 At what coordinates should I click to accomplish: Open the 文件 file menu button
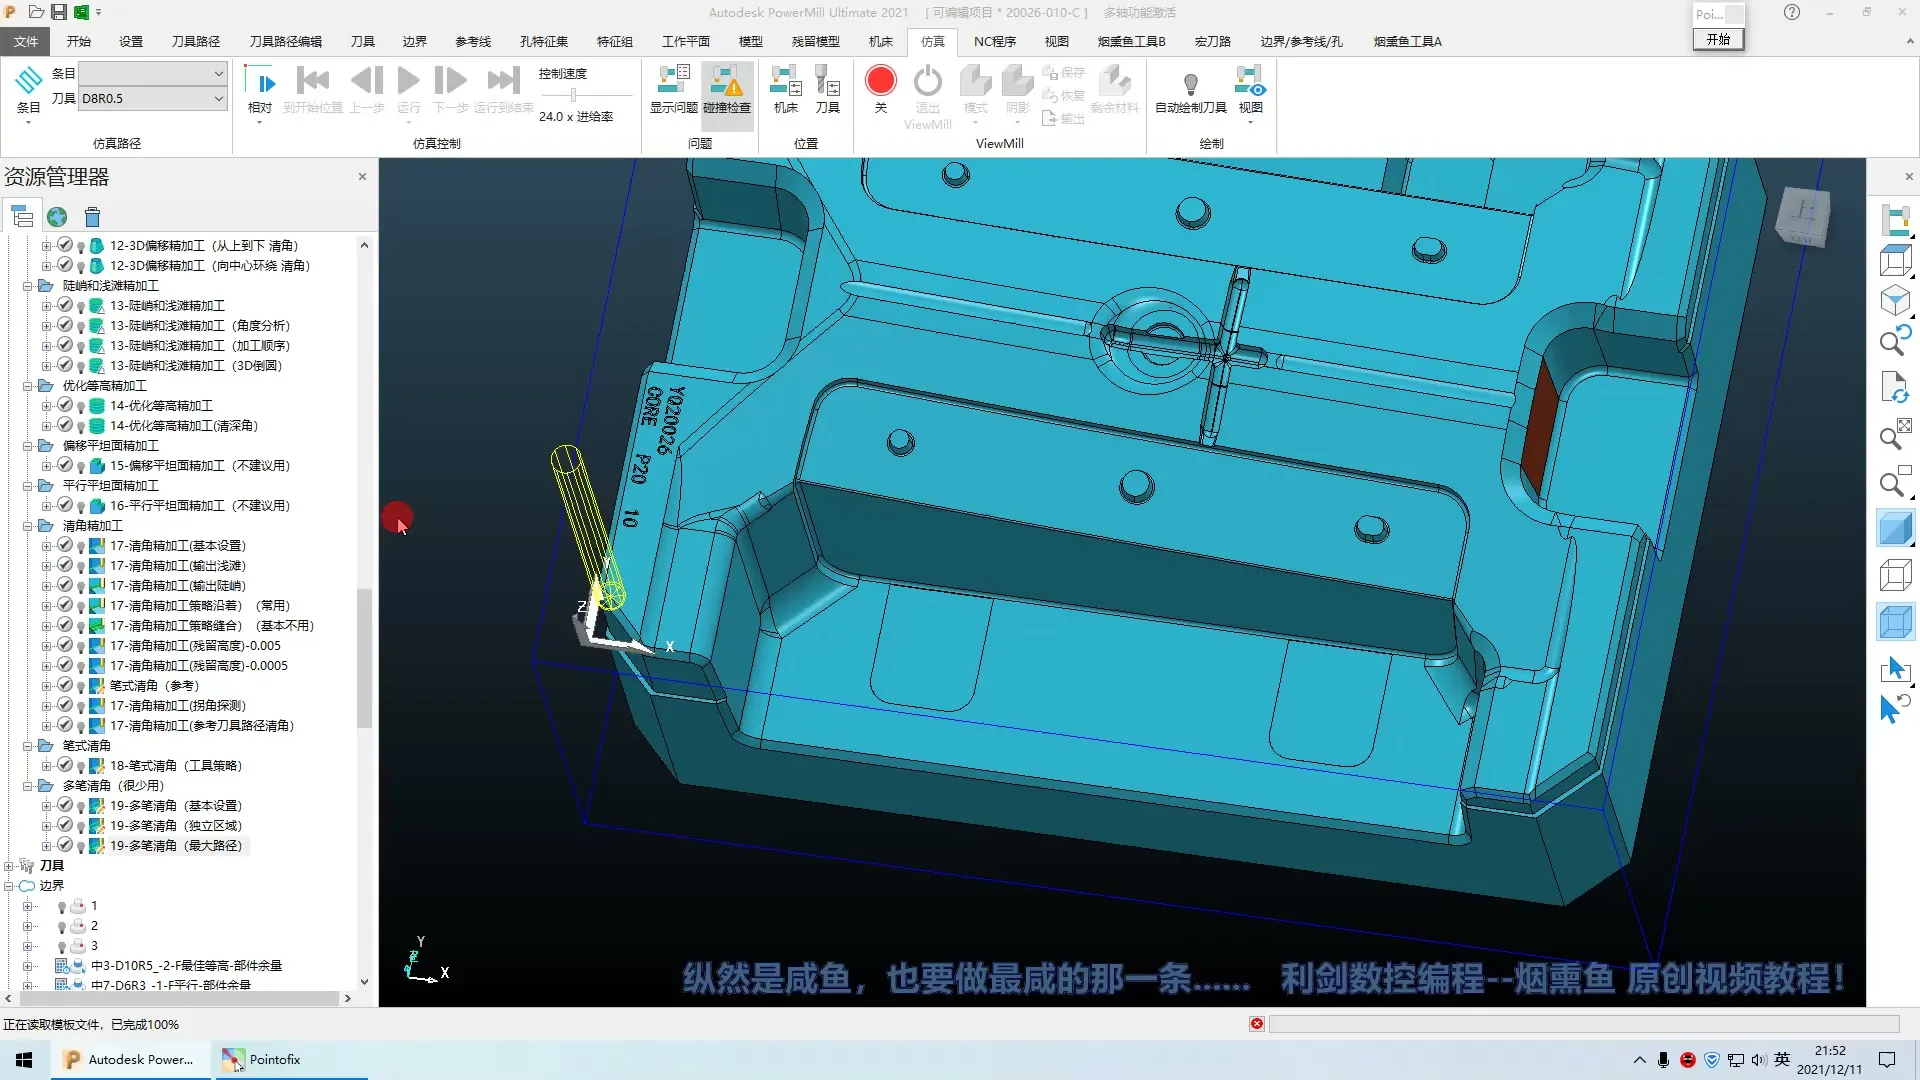[x=26, y=41]
